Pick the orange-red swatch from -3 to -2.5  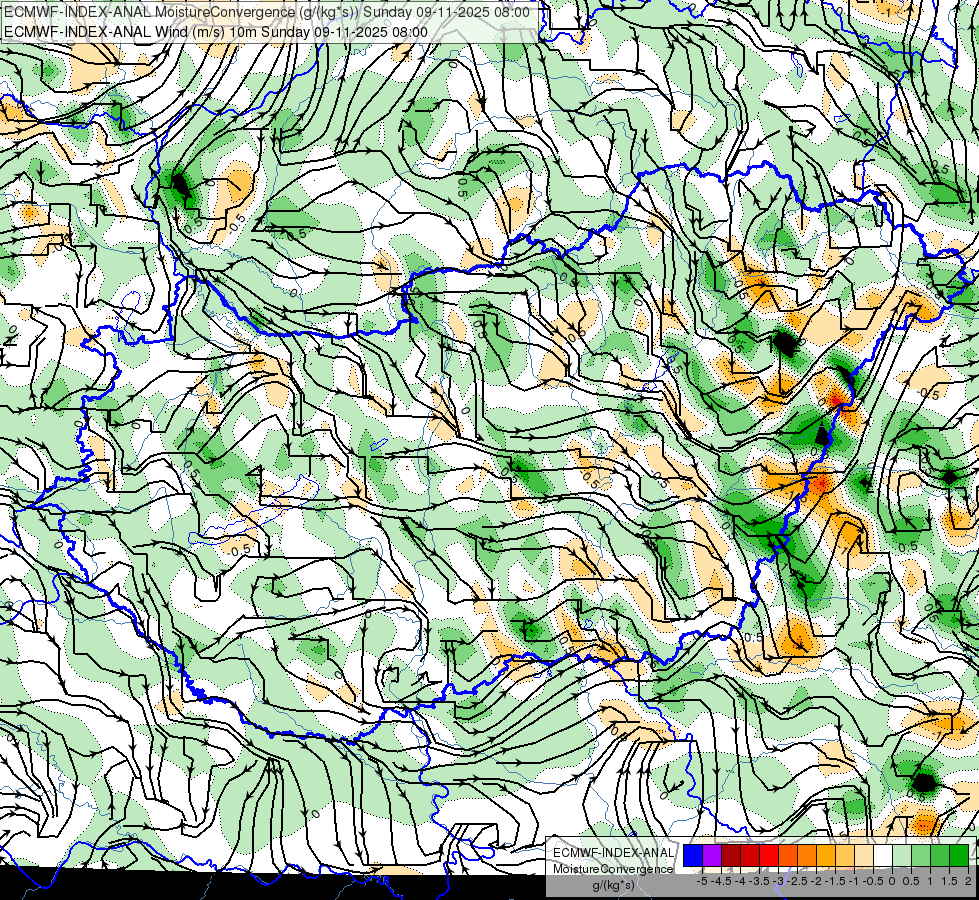788,855
